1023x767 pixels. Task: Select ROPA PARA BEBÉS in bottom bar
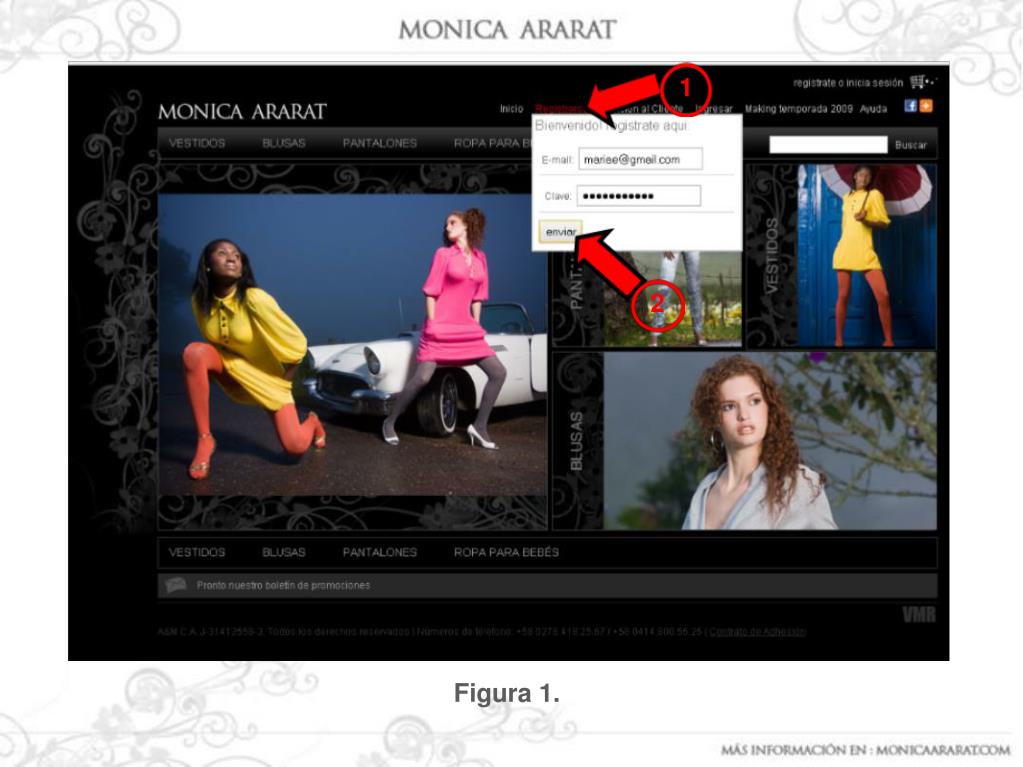pyautogui.click(x=506, y=552)
